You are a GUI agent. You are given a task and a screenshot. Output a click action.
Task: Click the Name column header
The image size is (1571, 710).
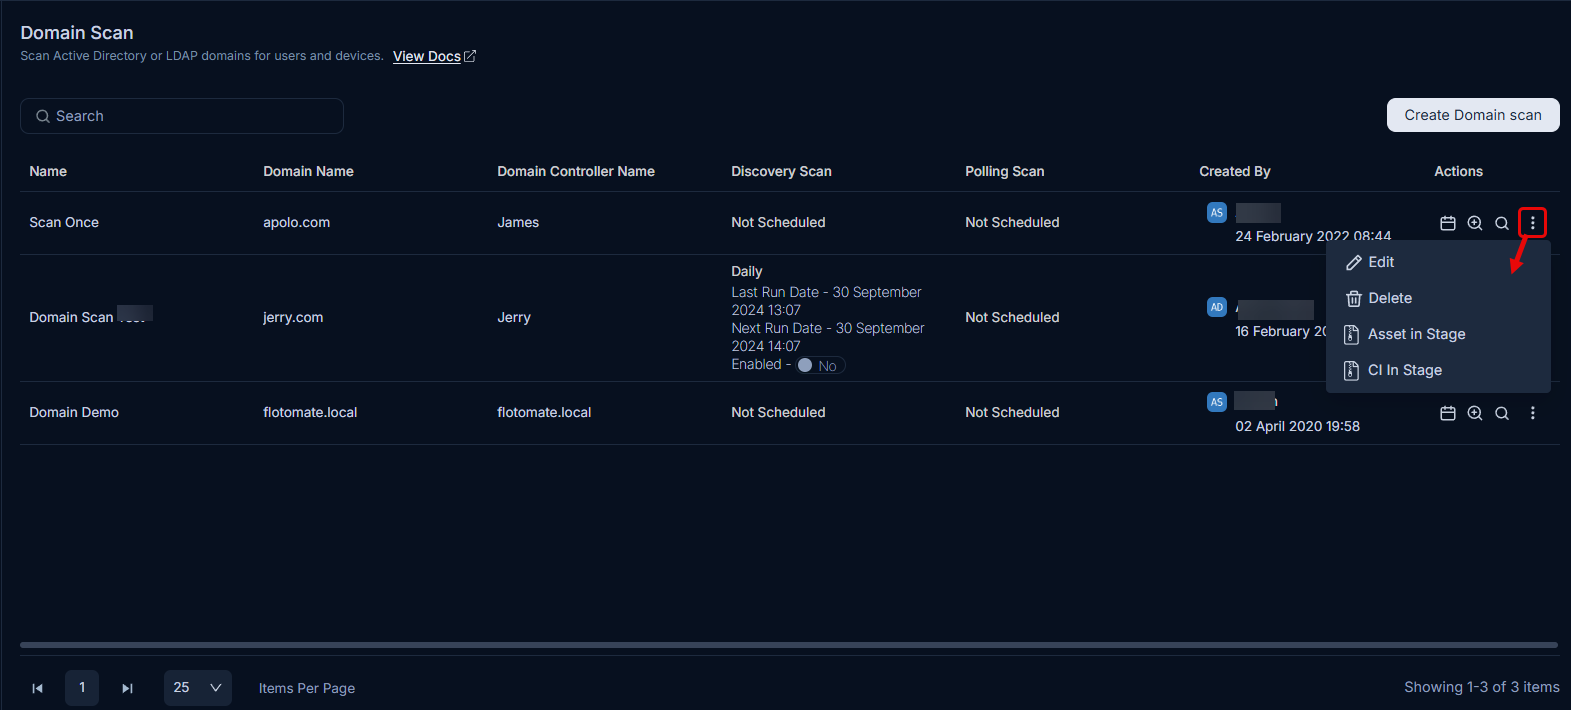click(x=48, y=171)
